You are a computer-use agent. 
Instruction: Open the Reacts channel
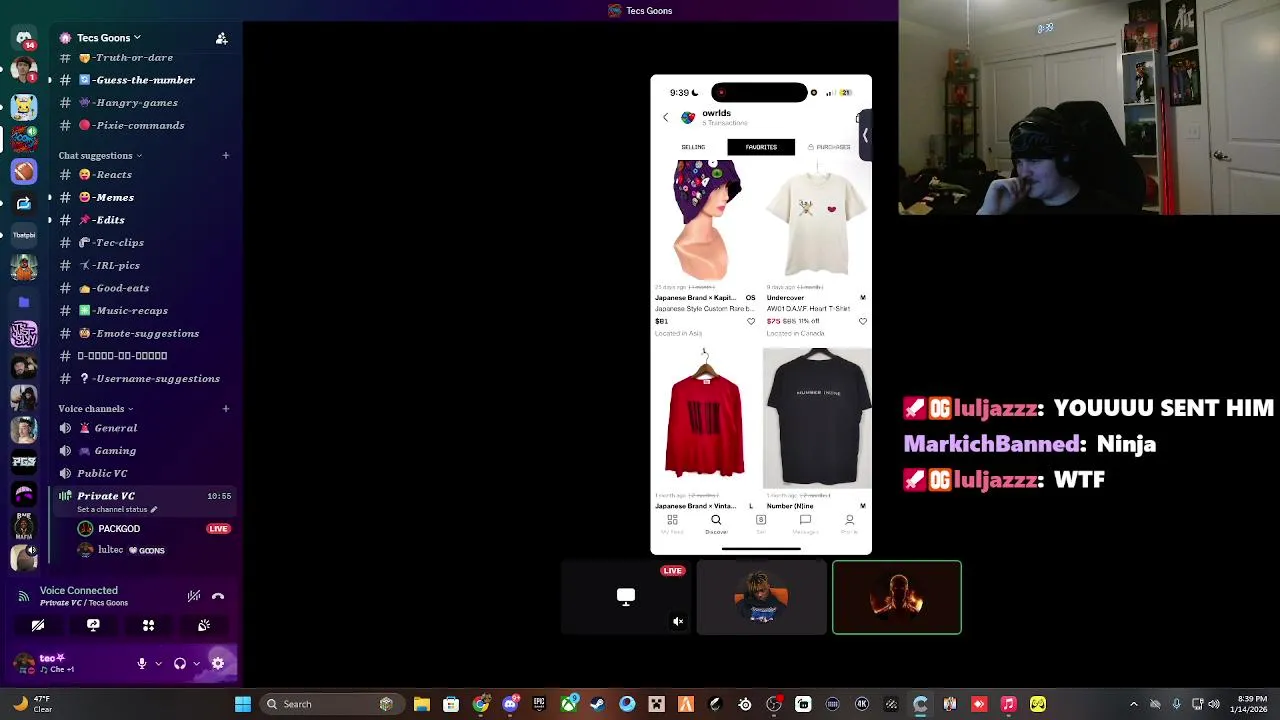145,175
